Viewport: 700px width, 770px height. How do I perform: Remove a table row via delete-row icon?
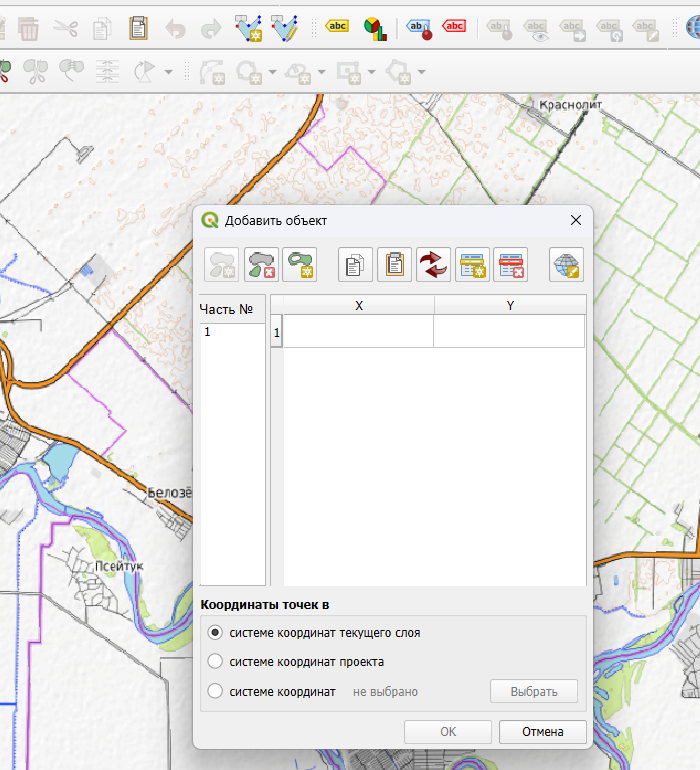pos(510,264)
